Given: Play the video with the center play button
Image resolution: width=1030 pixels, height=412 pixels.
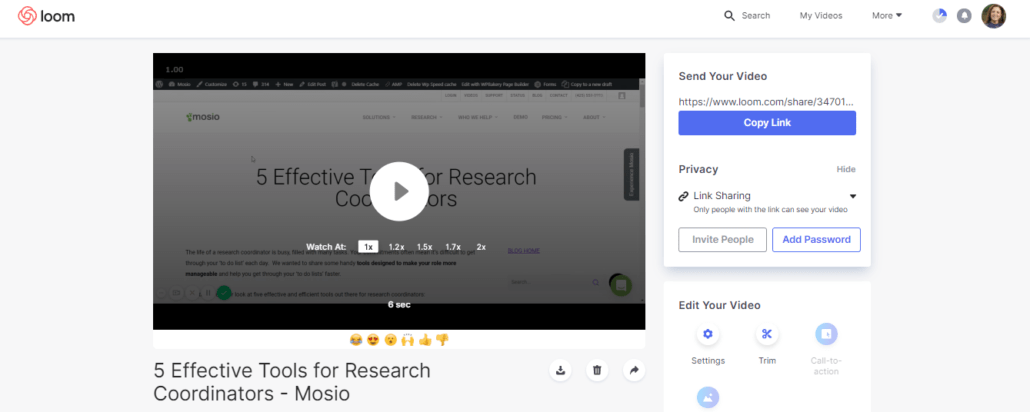Looking at the screenshot, I should [399, 191].
